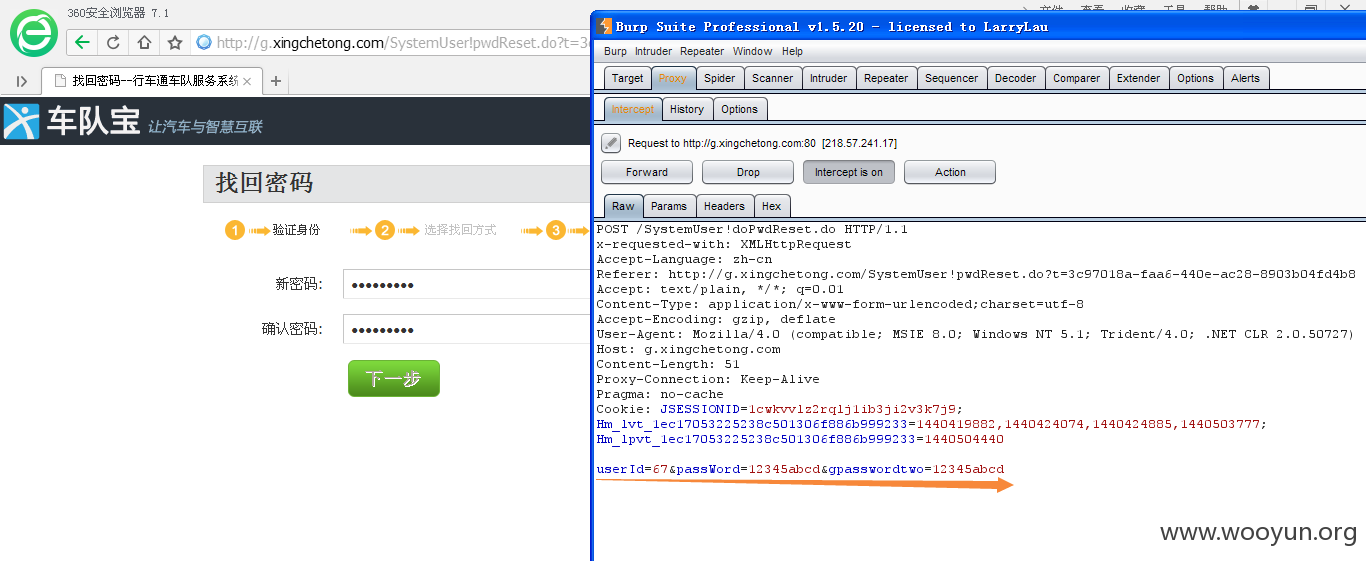Select the Proxy Options sub-tab

tap(740, 109)
